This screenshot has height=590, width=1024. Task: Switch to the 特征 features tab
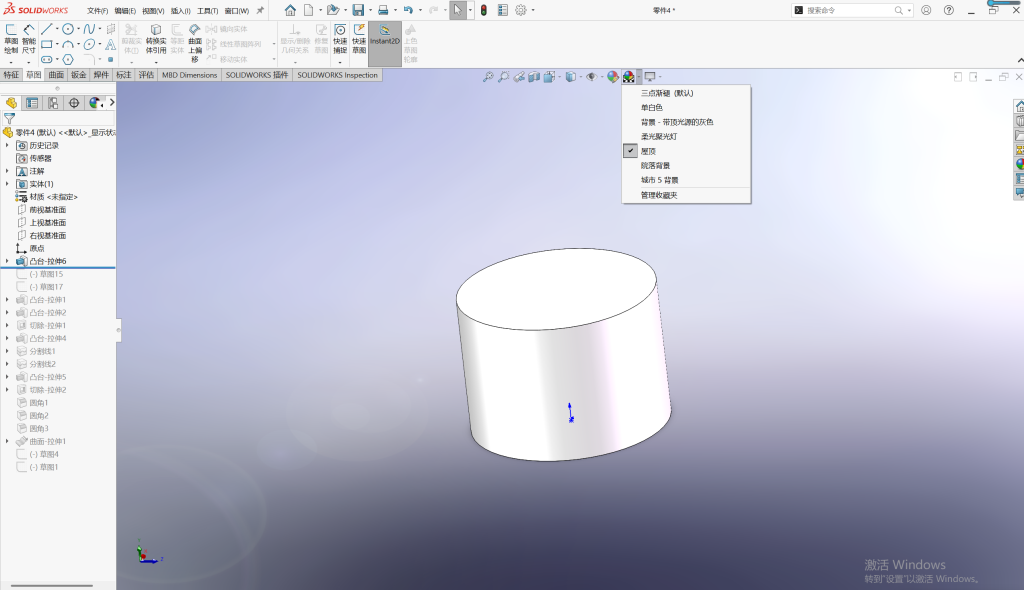pos(11,75)
